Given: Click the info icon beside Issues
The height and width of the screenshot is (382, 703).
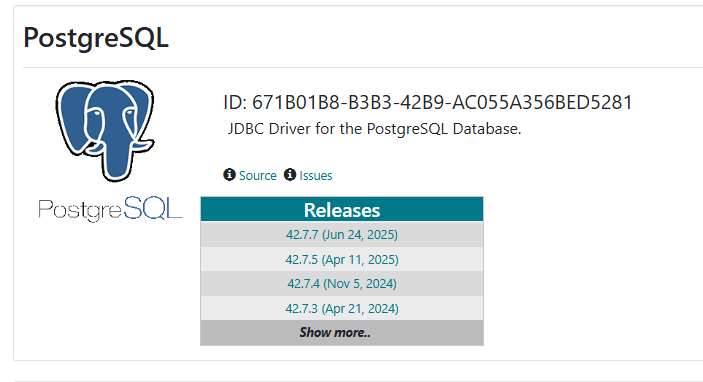Looking at the screenshot, I should pyautogui.click(x=290, y=174).
